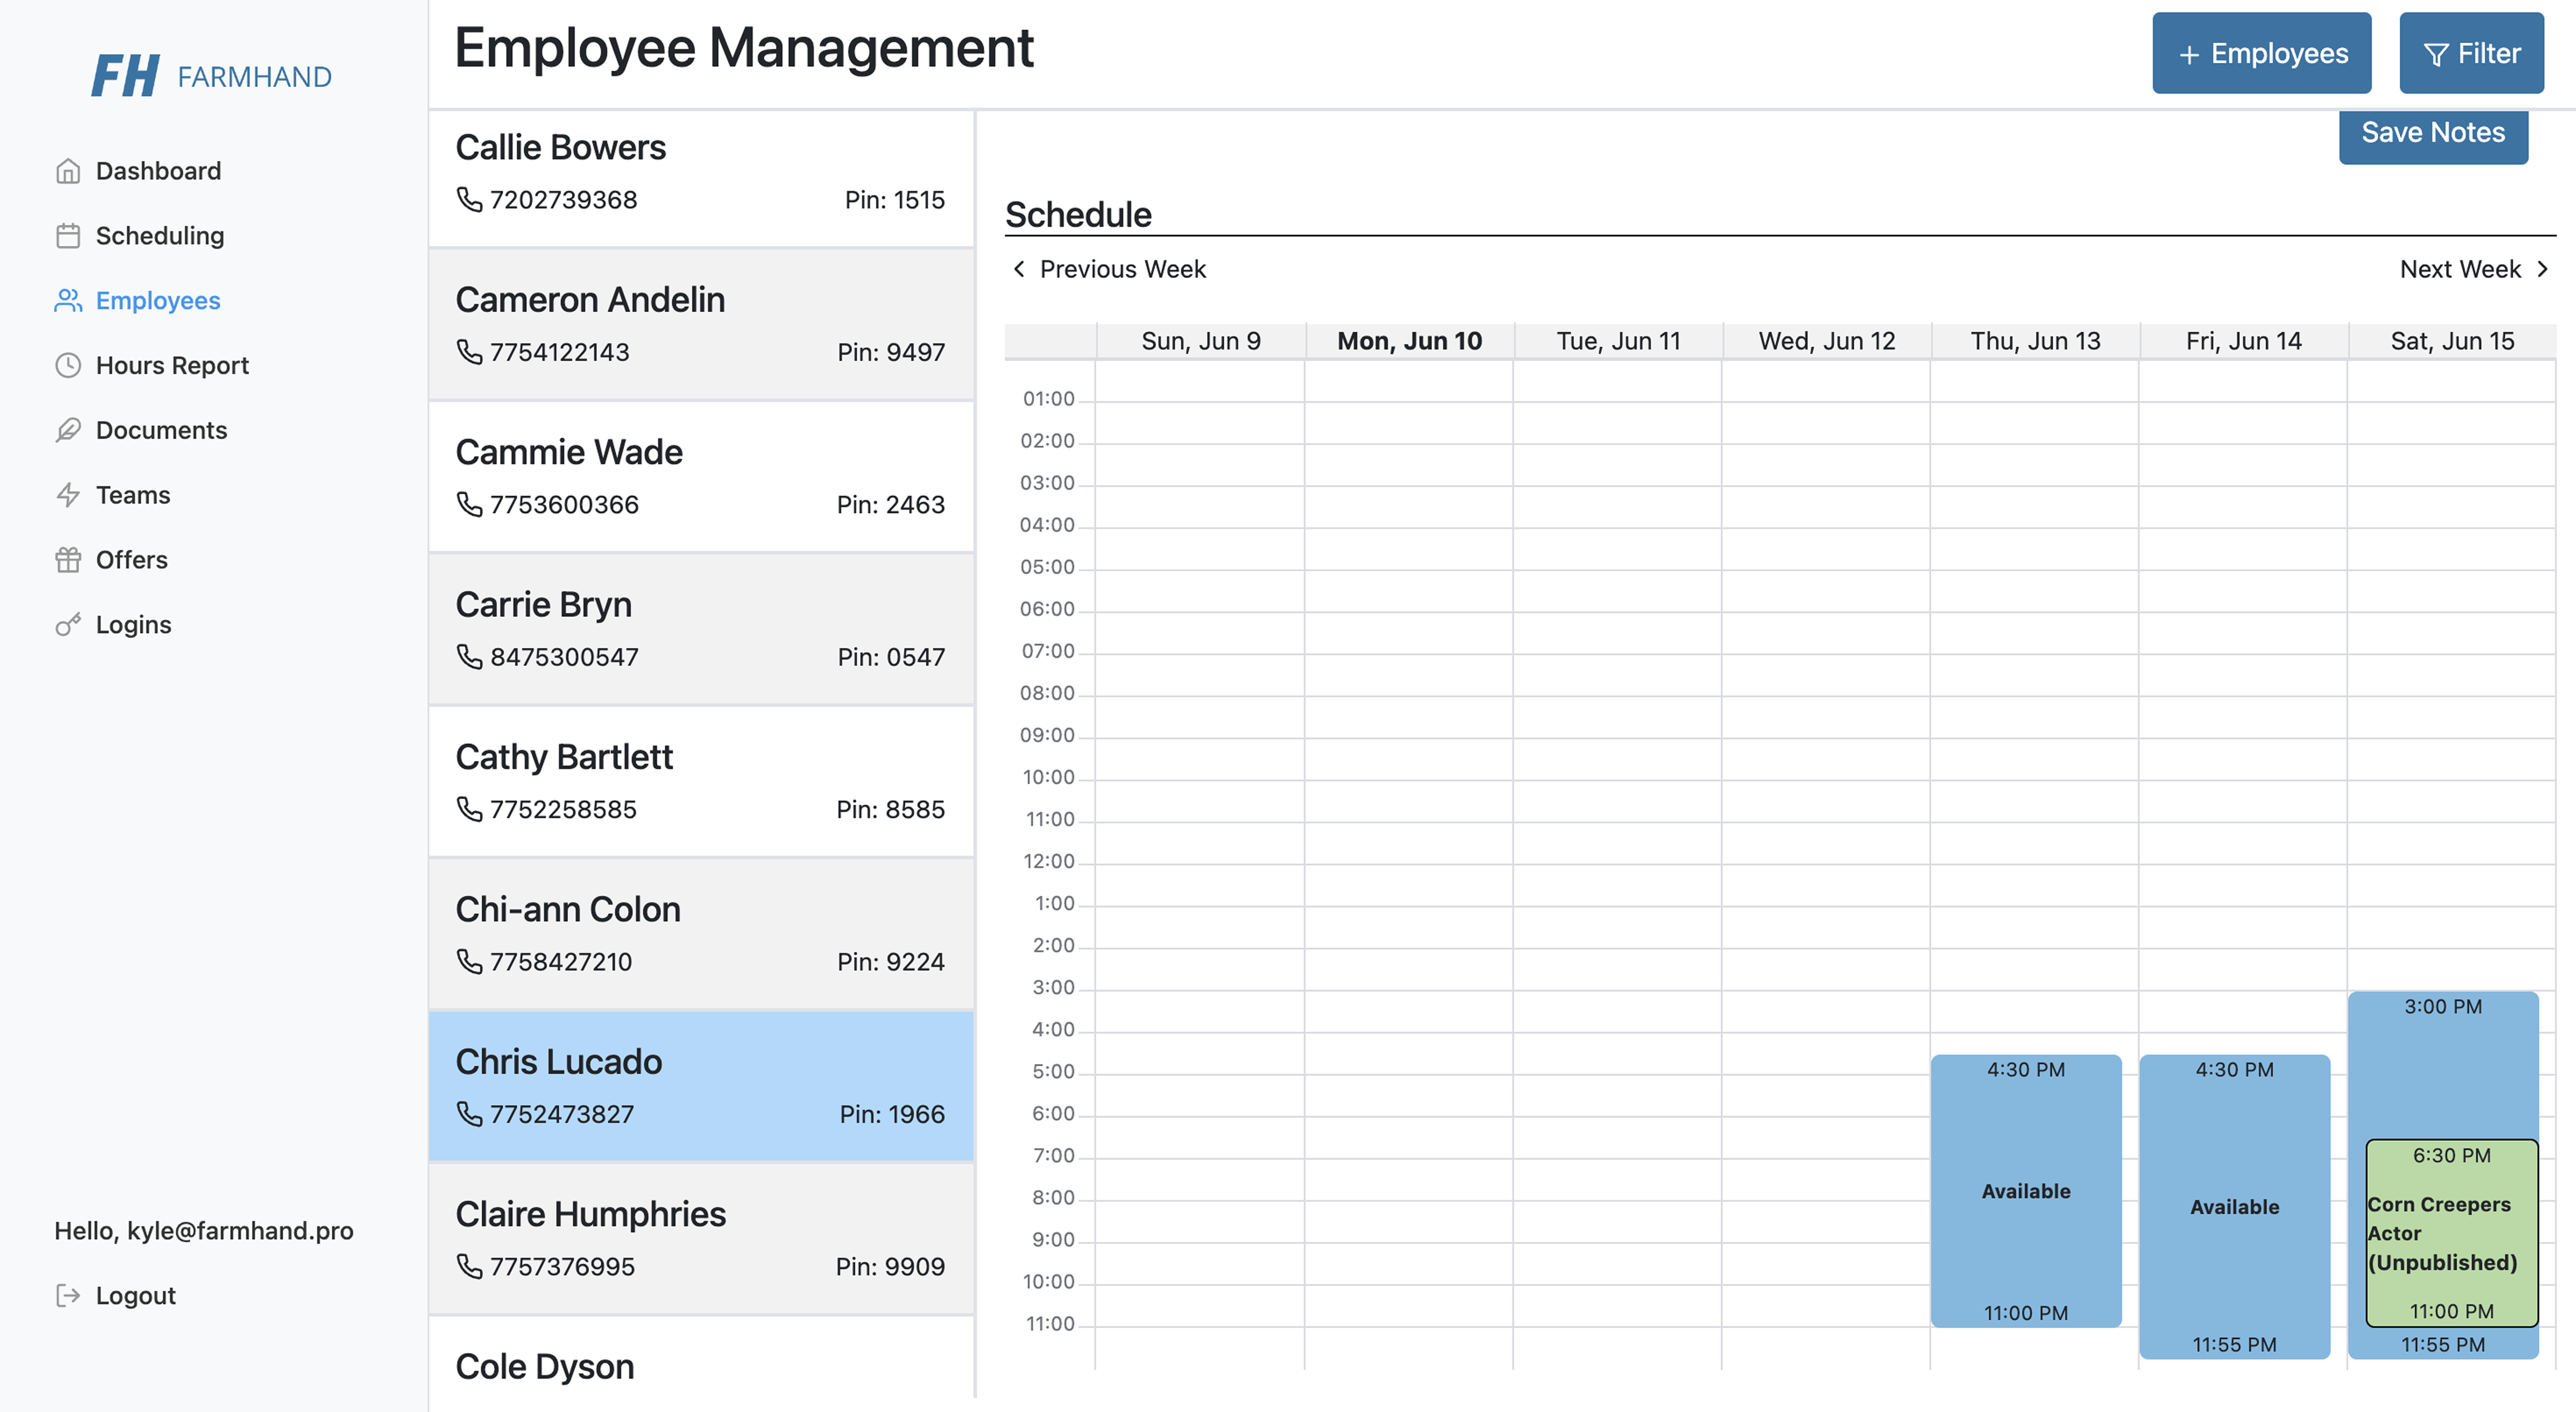Click the Sun, Jun 9 column header

coord(1201,341)
